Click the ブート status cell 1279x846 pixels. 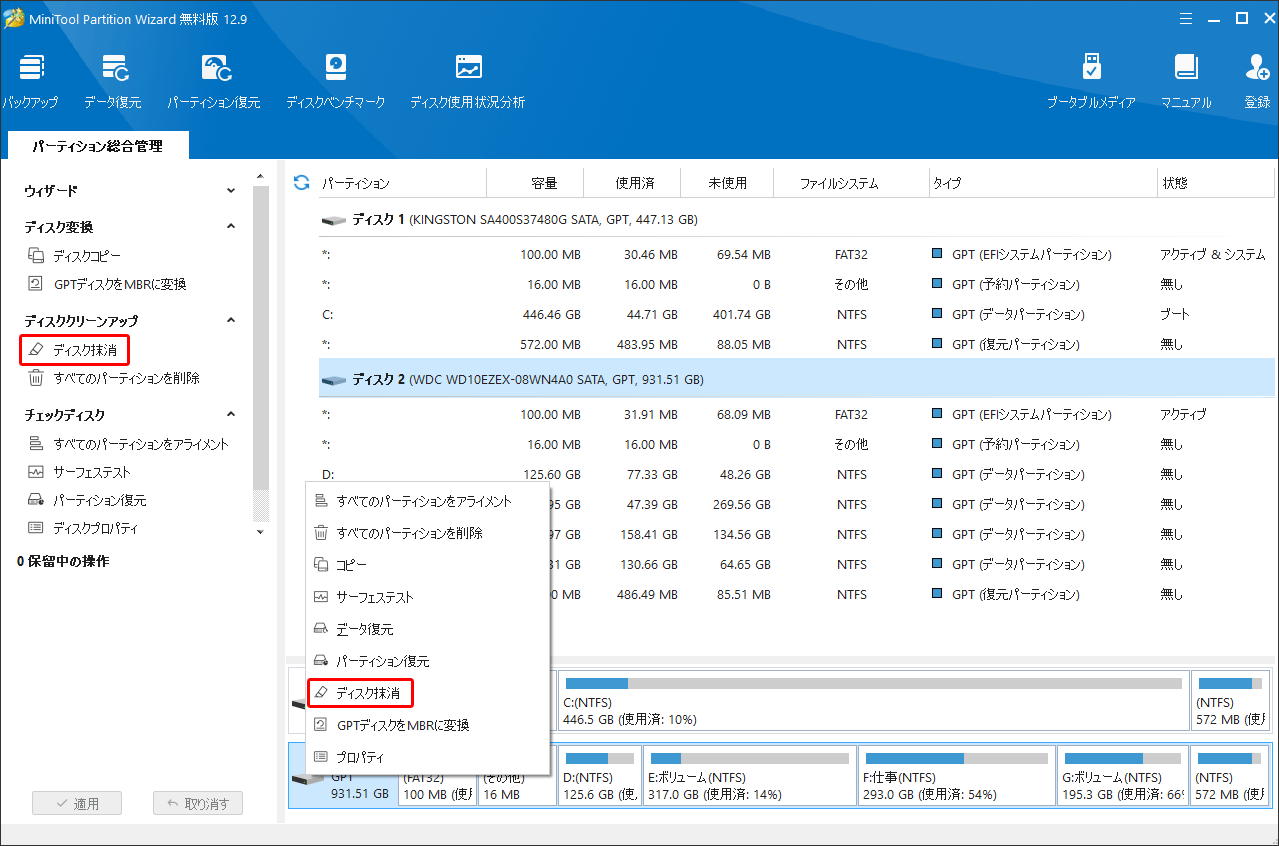coord(1175,314)
